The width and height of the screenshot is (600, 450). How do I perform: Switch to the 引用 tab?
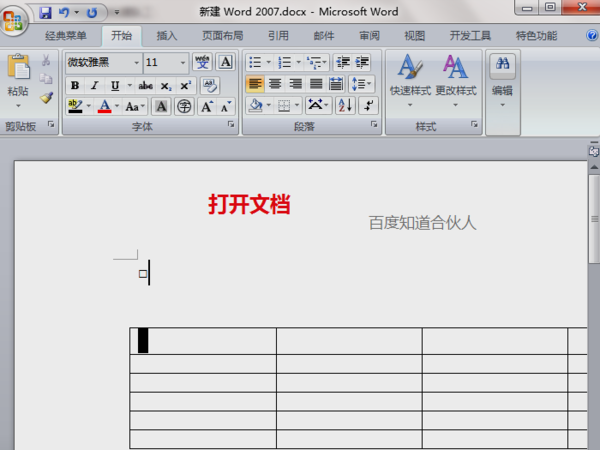pos(278,36)
